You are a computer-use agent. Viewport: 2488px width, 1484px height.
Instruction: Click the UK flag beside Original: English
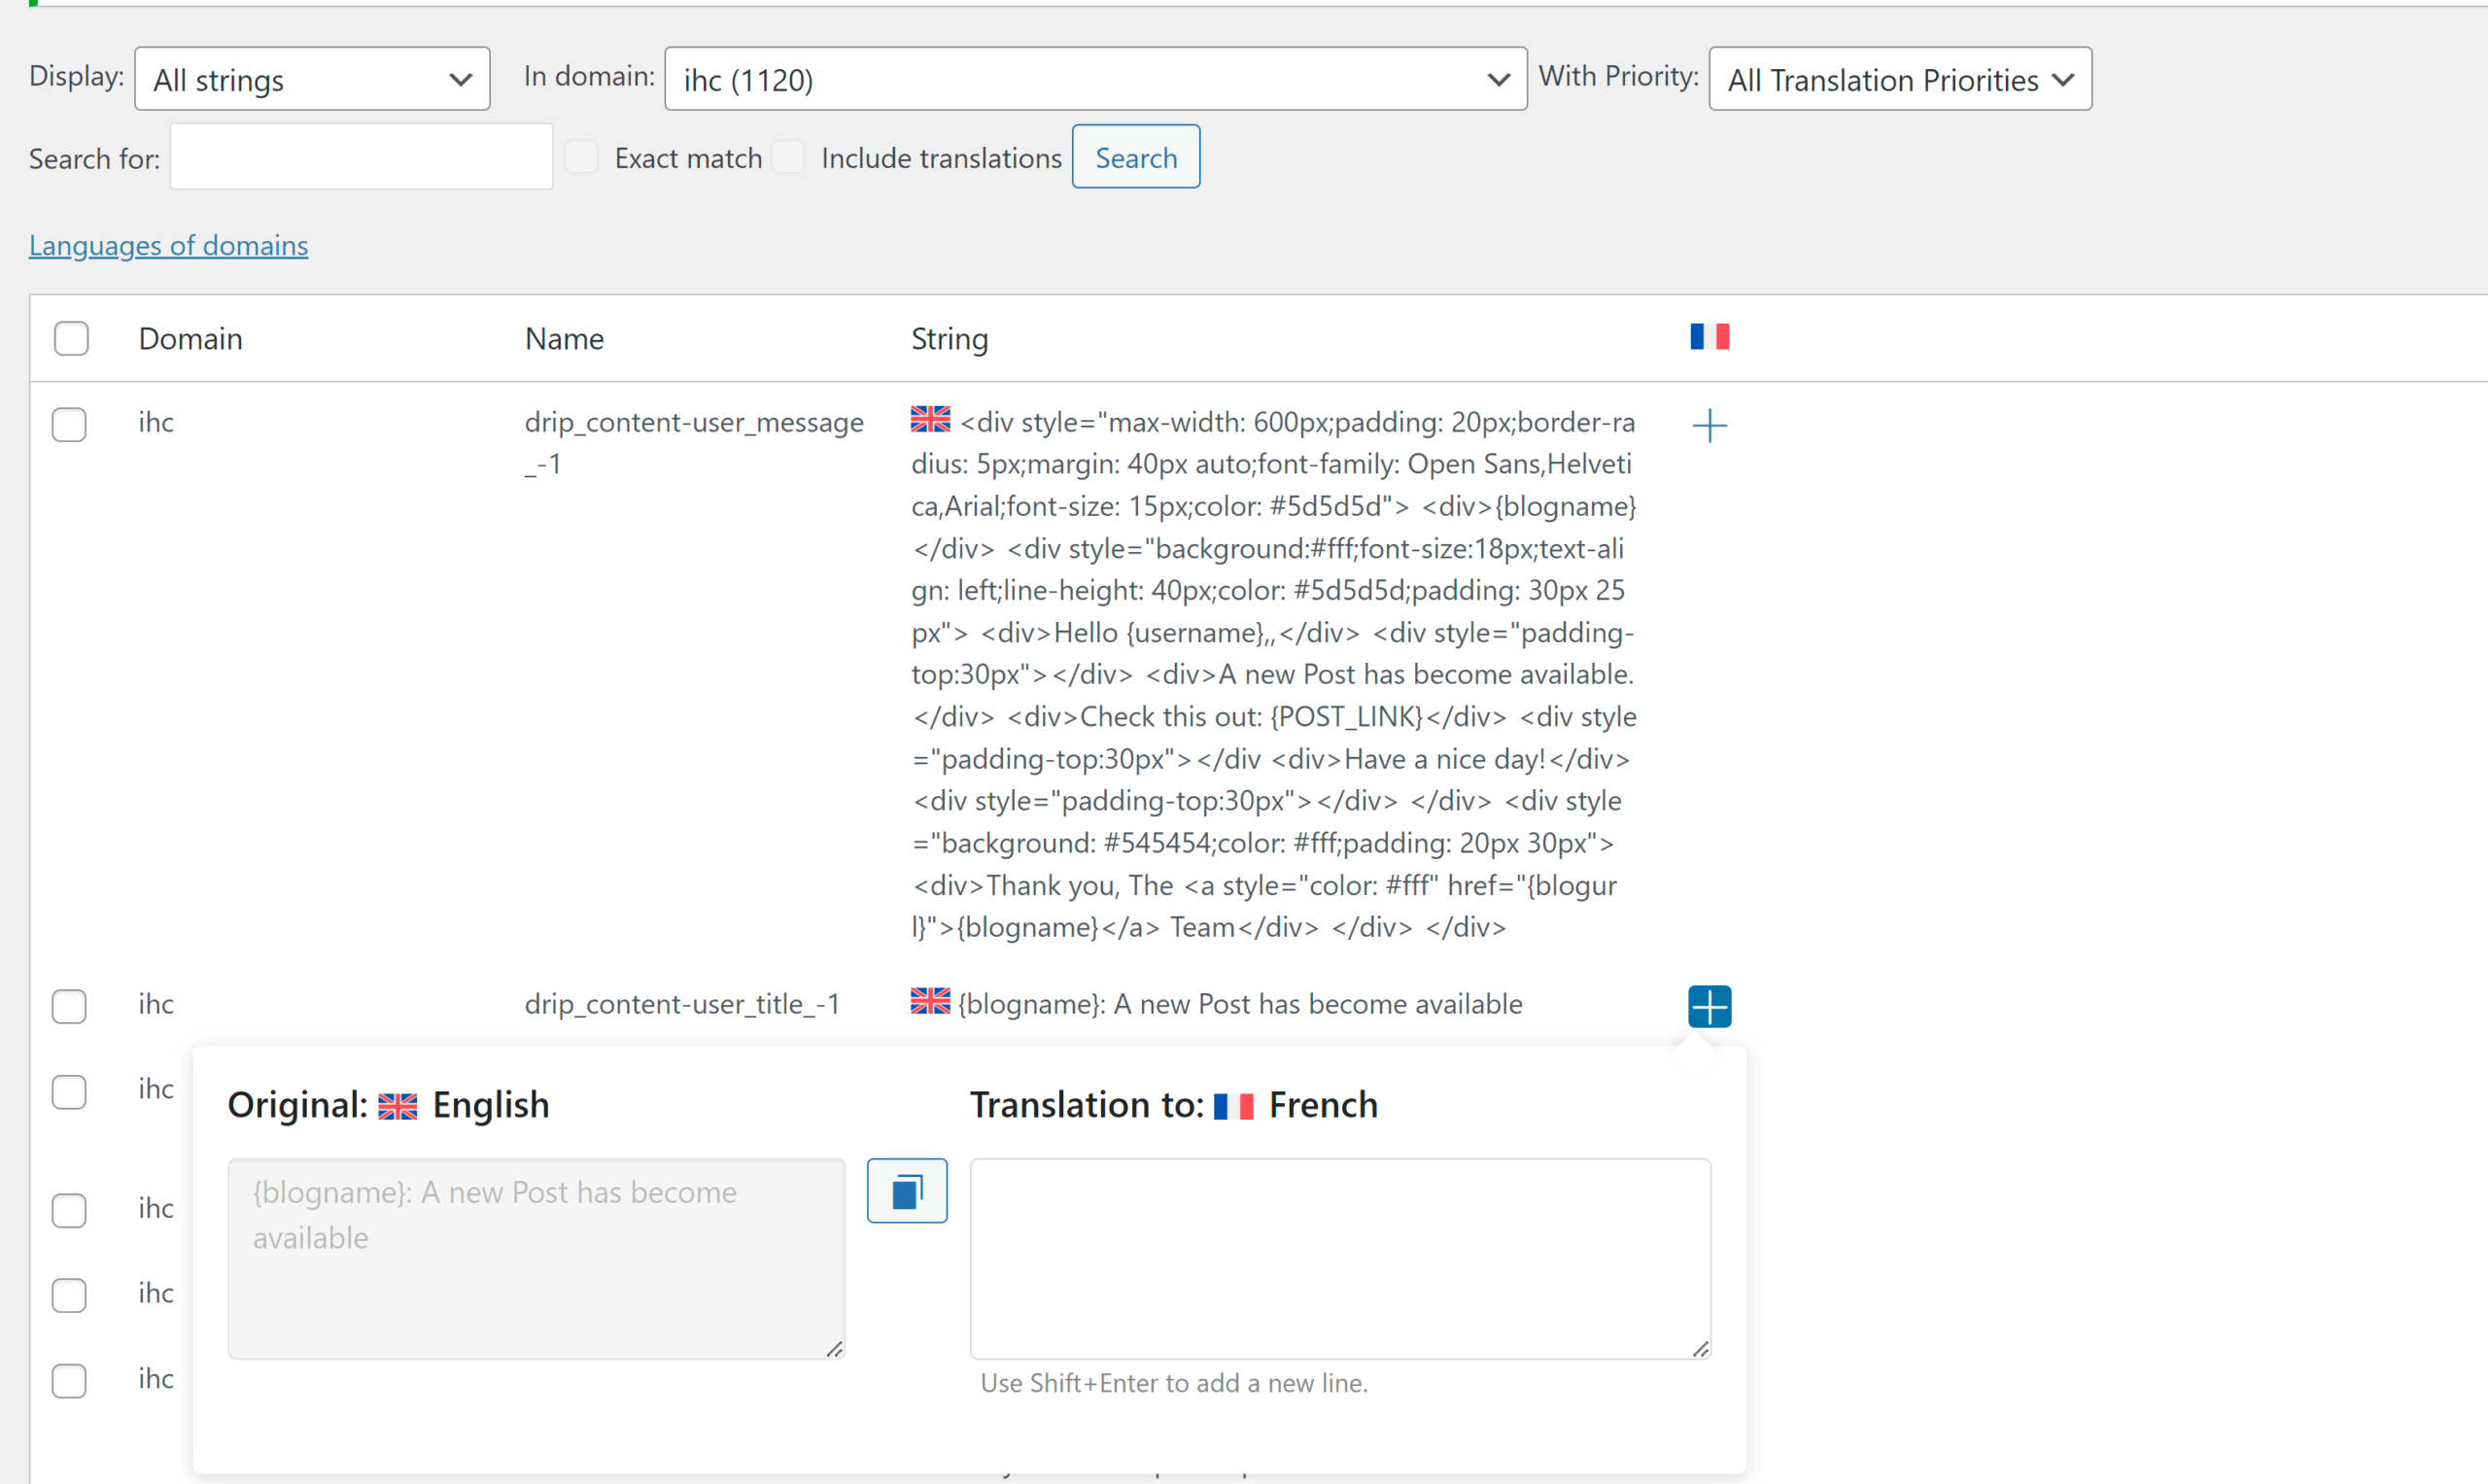pyautogui.click(x=398, y=1107)
